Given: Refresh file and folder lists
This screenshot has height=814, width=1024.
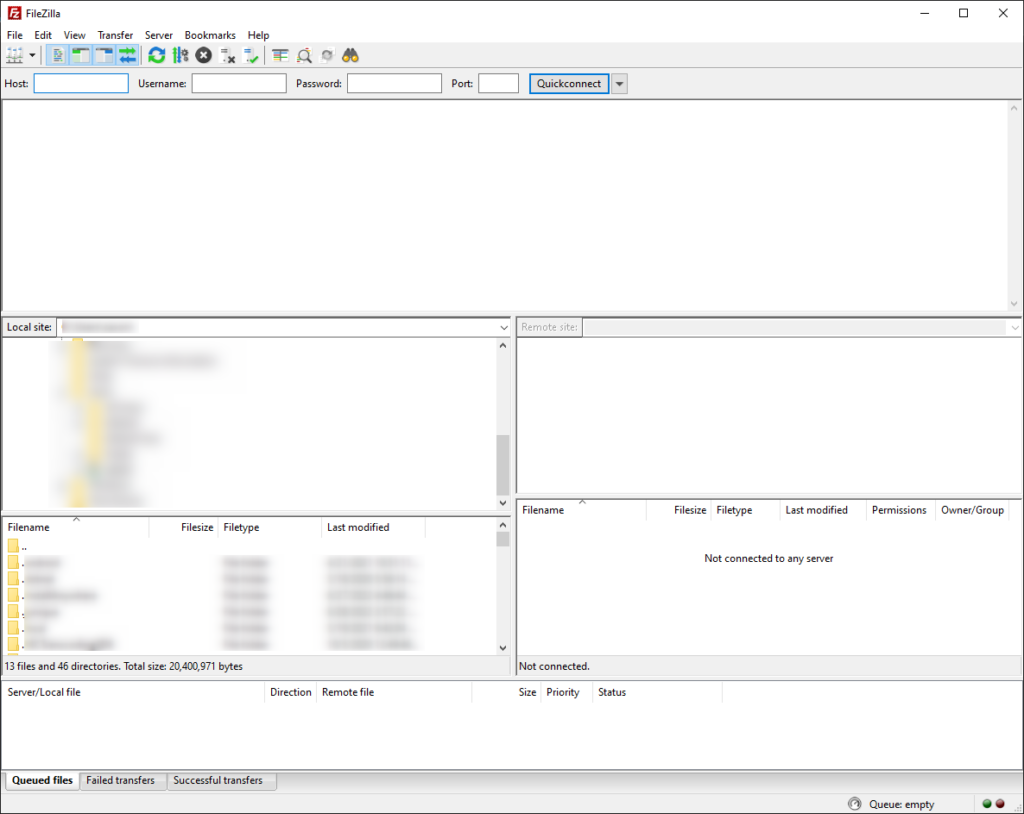Looking at the screenshot, I should pyautogui.click(x=157, y=56).
